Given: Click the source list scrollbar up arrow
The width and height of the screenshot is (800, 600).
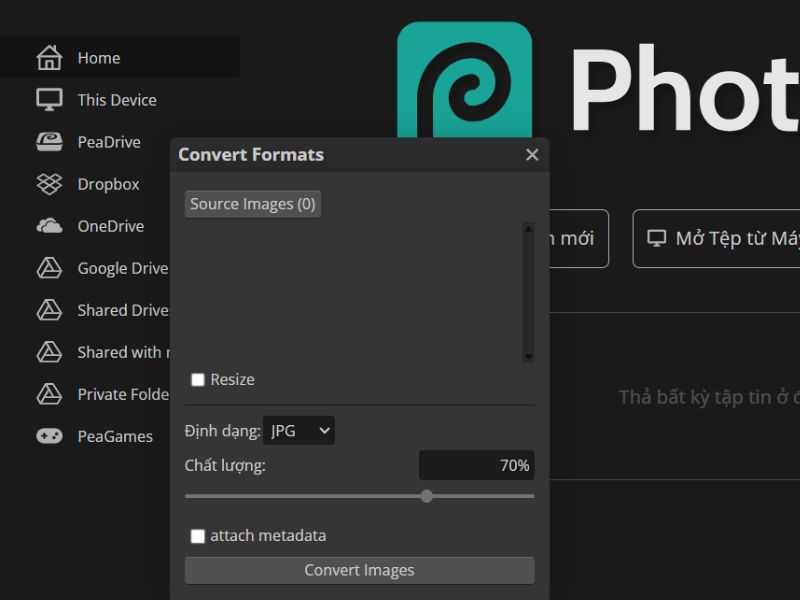Looking at the screenshot, I should click(x=529, y=228).
